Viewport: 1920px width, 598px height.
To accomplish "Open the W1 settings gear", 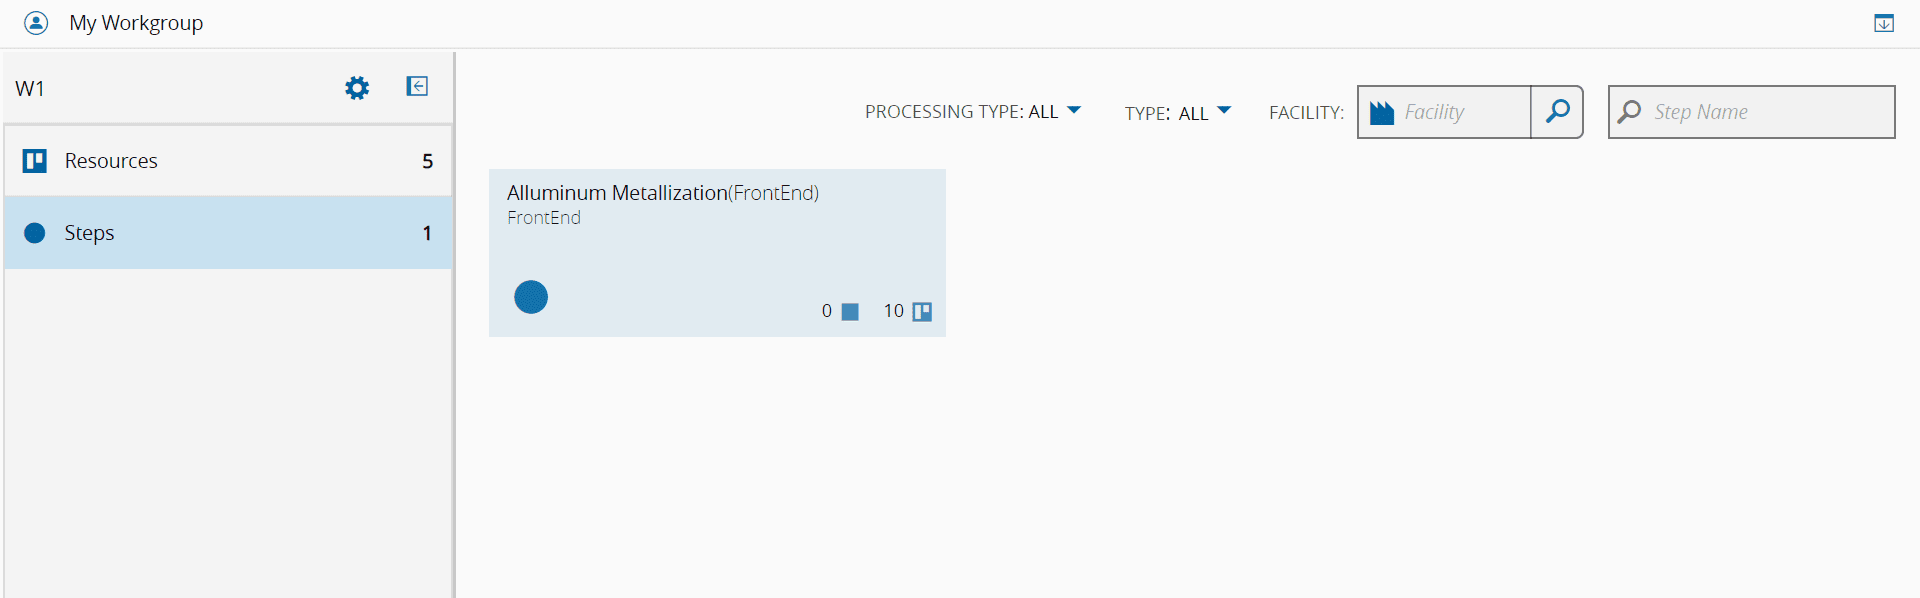I will 357,88.
